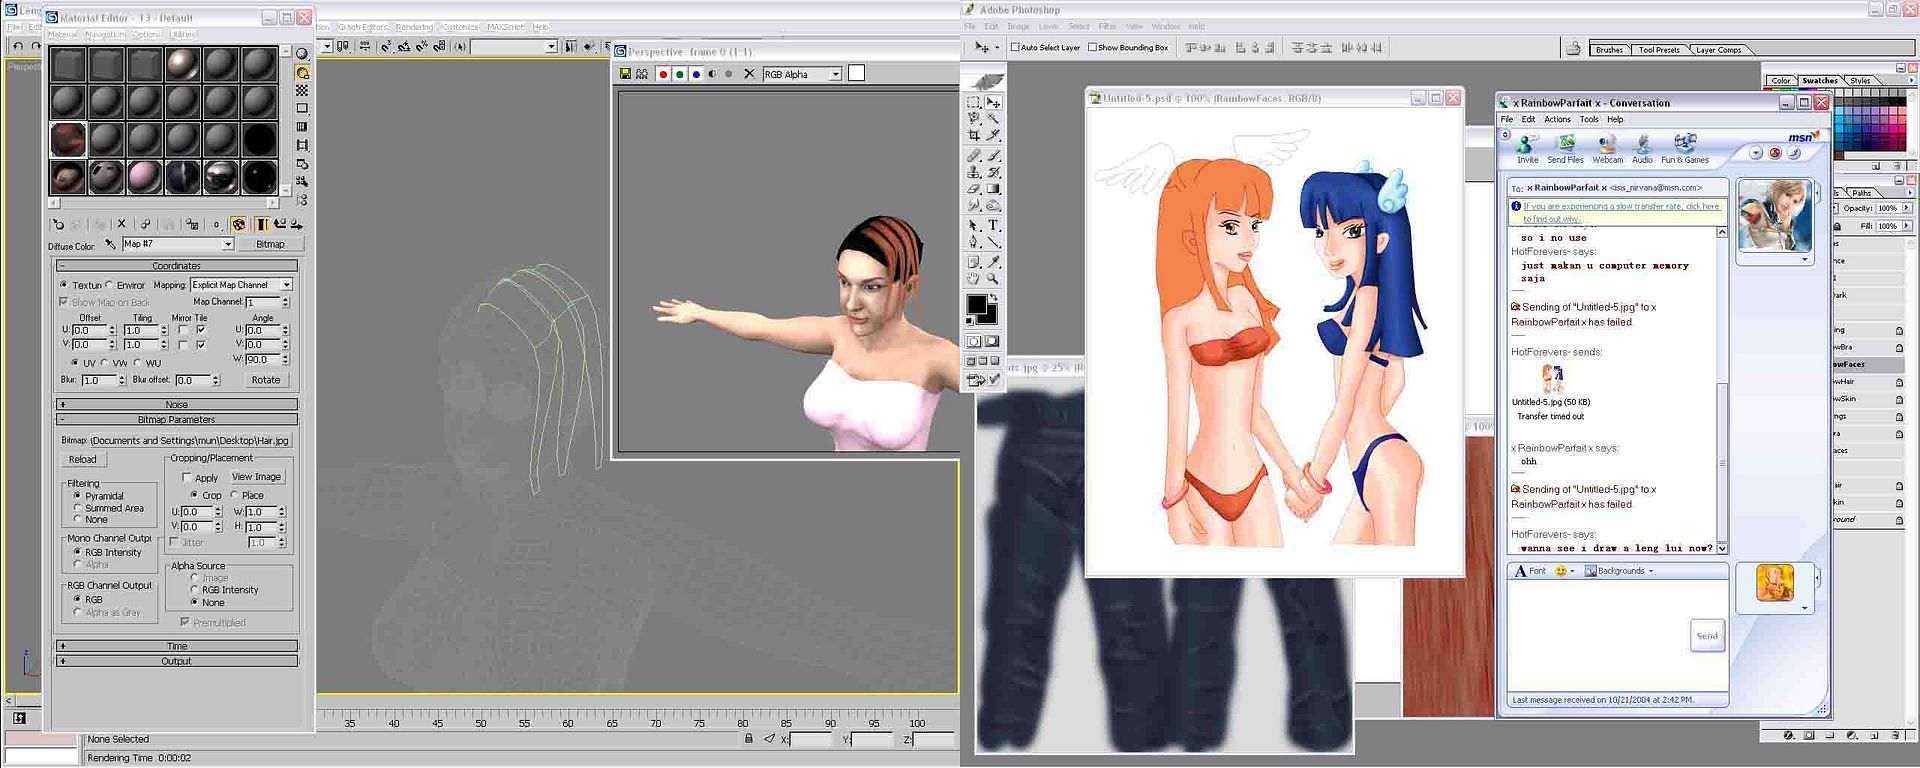Open the Tools menu in MSN conversation

pos(1589,119)
